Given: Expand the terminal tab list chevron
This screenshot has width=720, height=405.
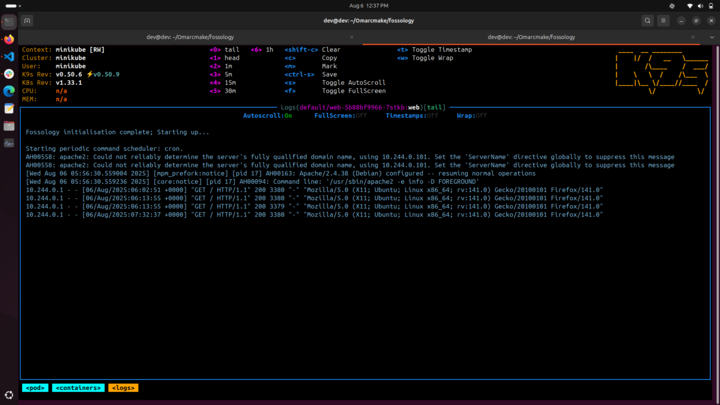Looking at the screenshot, I should 712,37.
